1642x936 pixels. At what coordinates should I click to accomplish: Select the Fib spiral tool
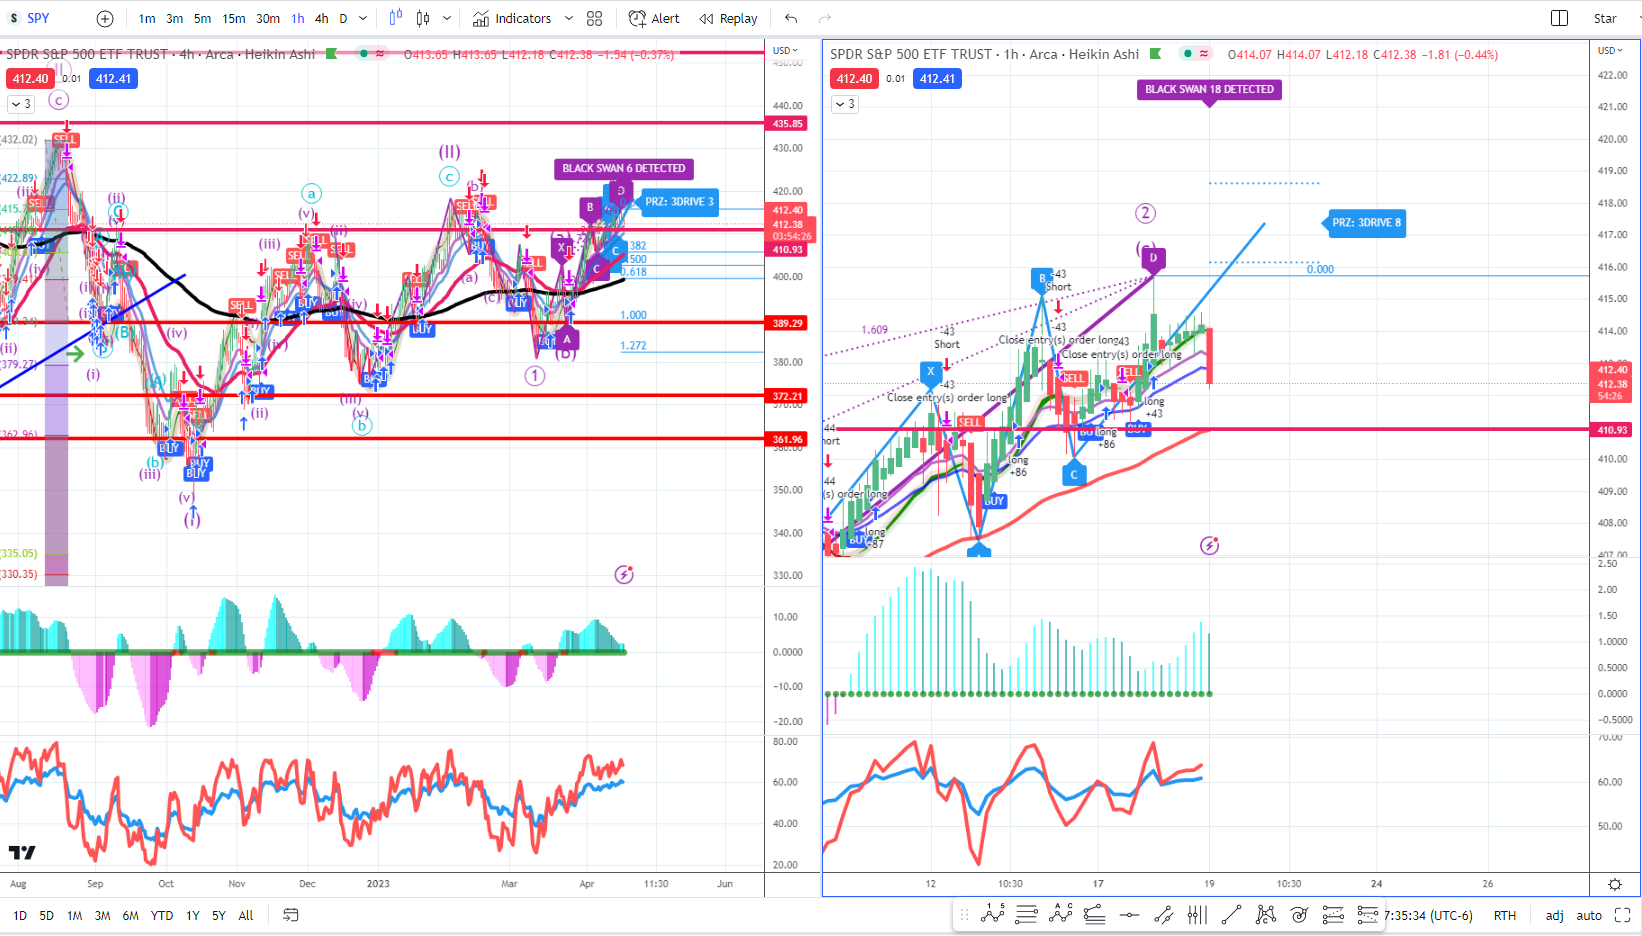pyautogui.click(x=1299, y=914)
